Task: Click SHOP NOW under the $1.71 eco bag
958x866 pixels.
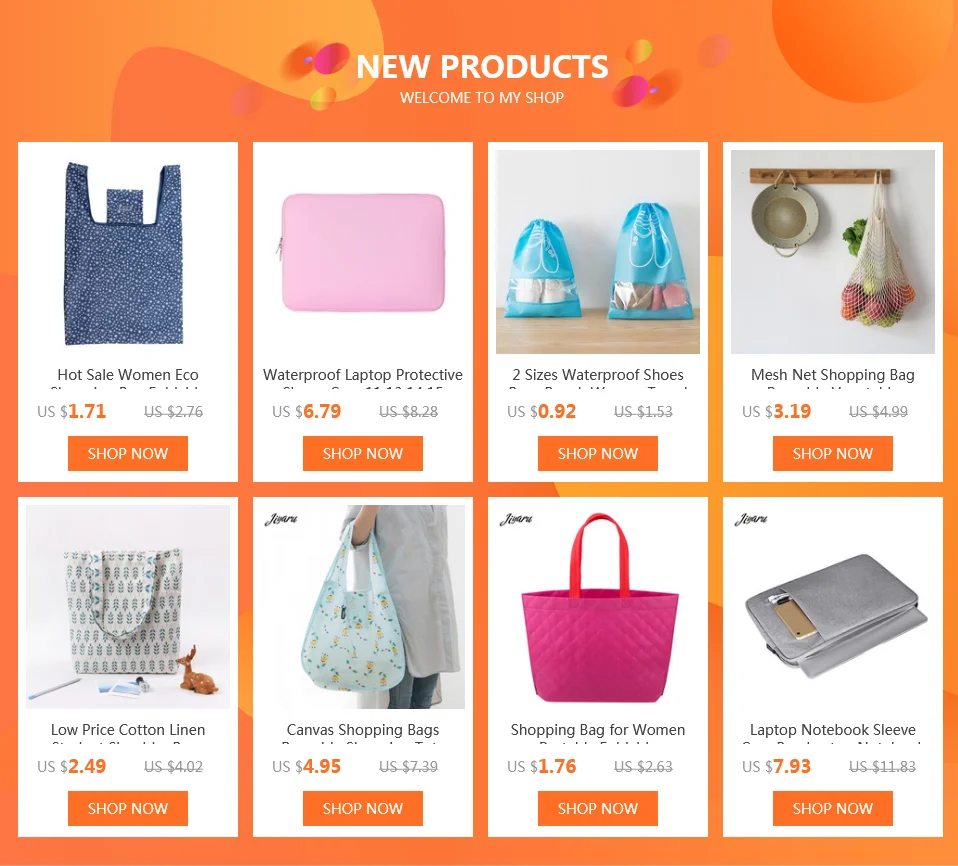Action: coord(128,453)
